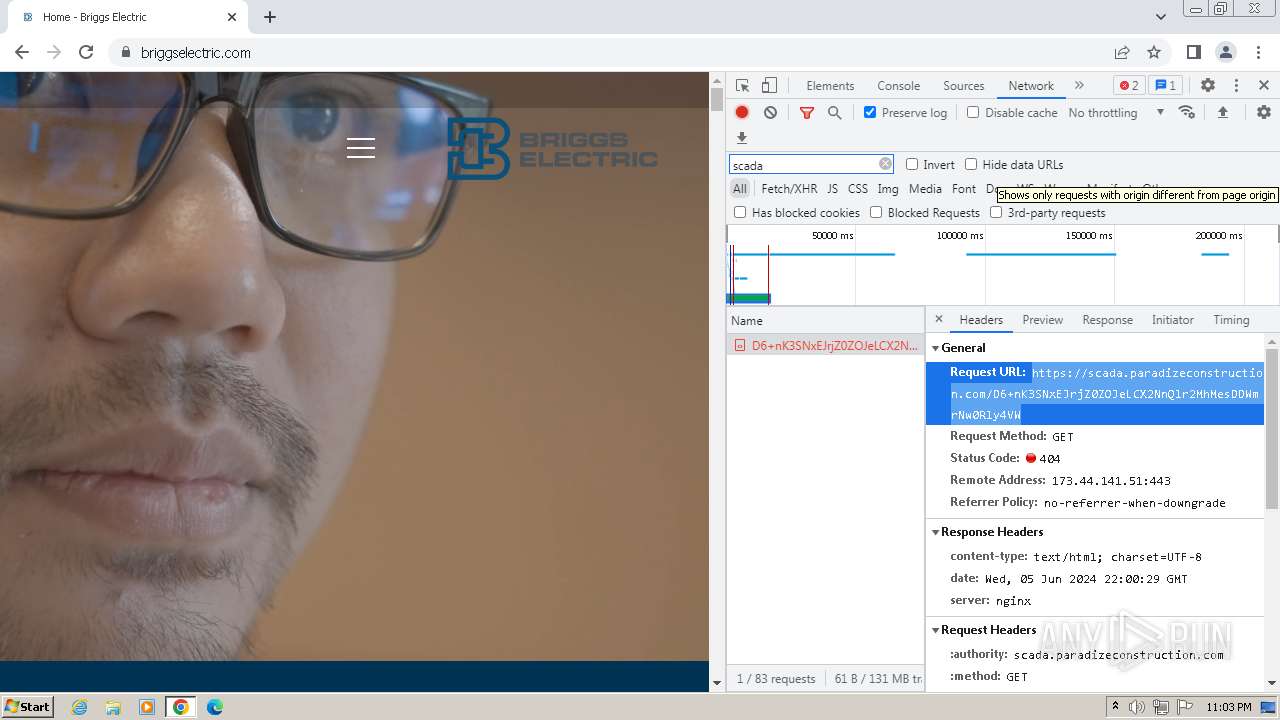1280x720 pixels.
Task: Stop recording the network log
Action: coord(742,113)
